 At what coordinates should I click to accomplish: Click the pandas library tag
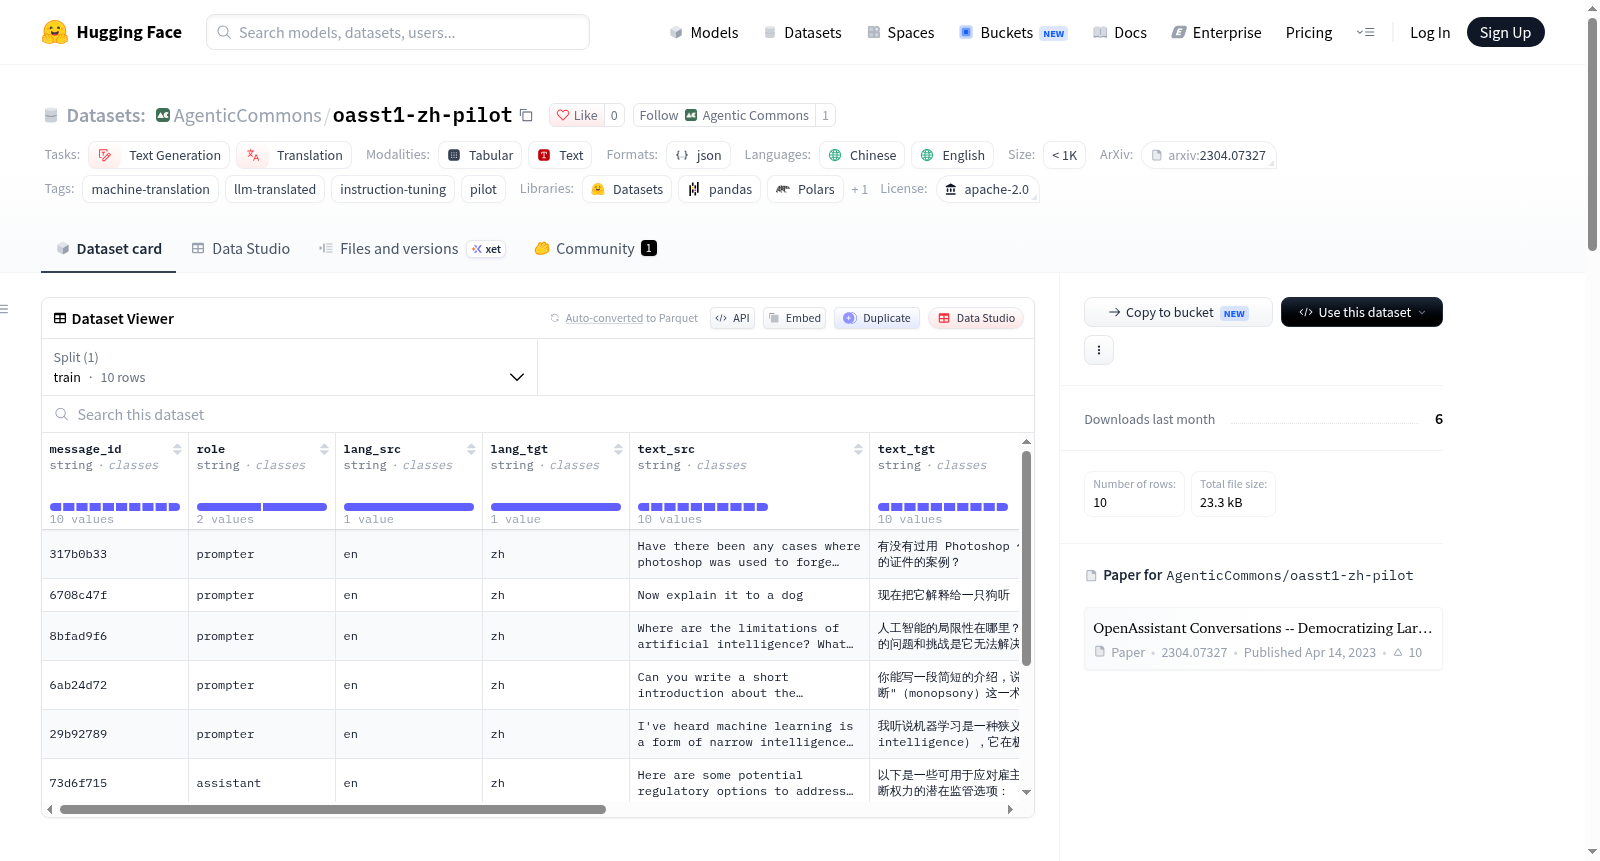(720, 190)
